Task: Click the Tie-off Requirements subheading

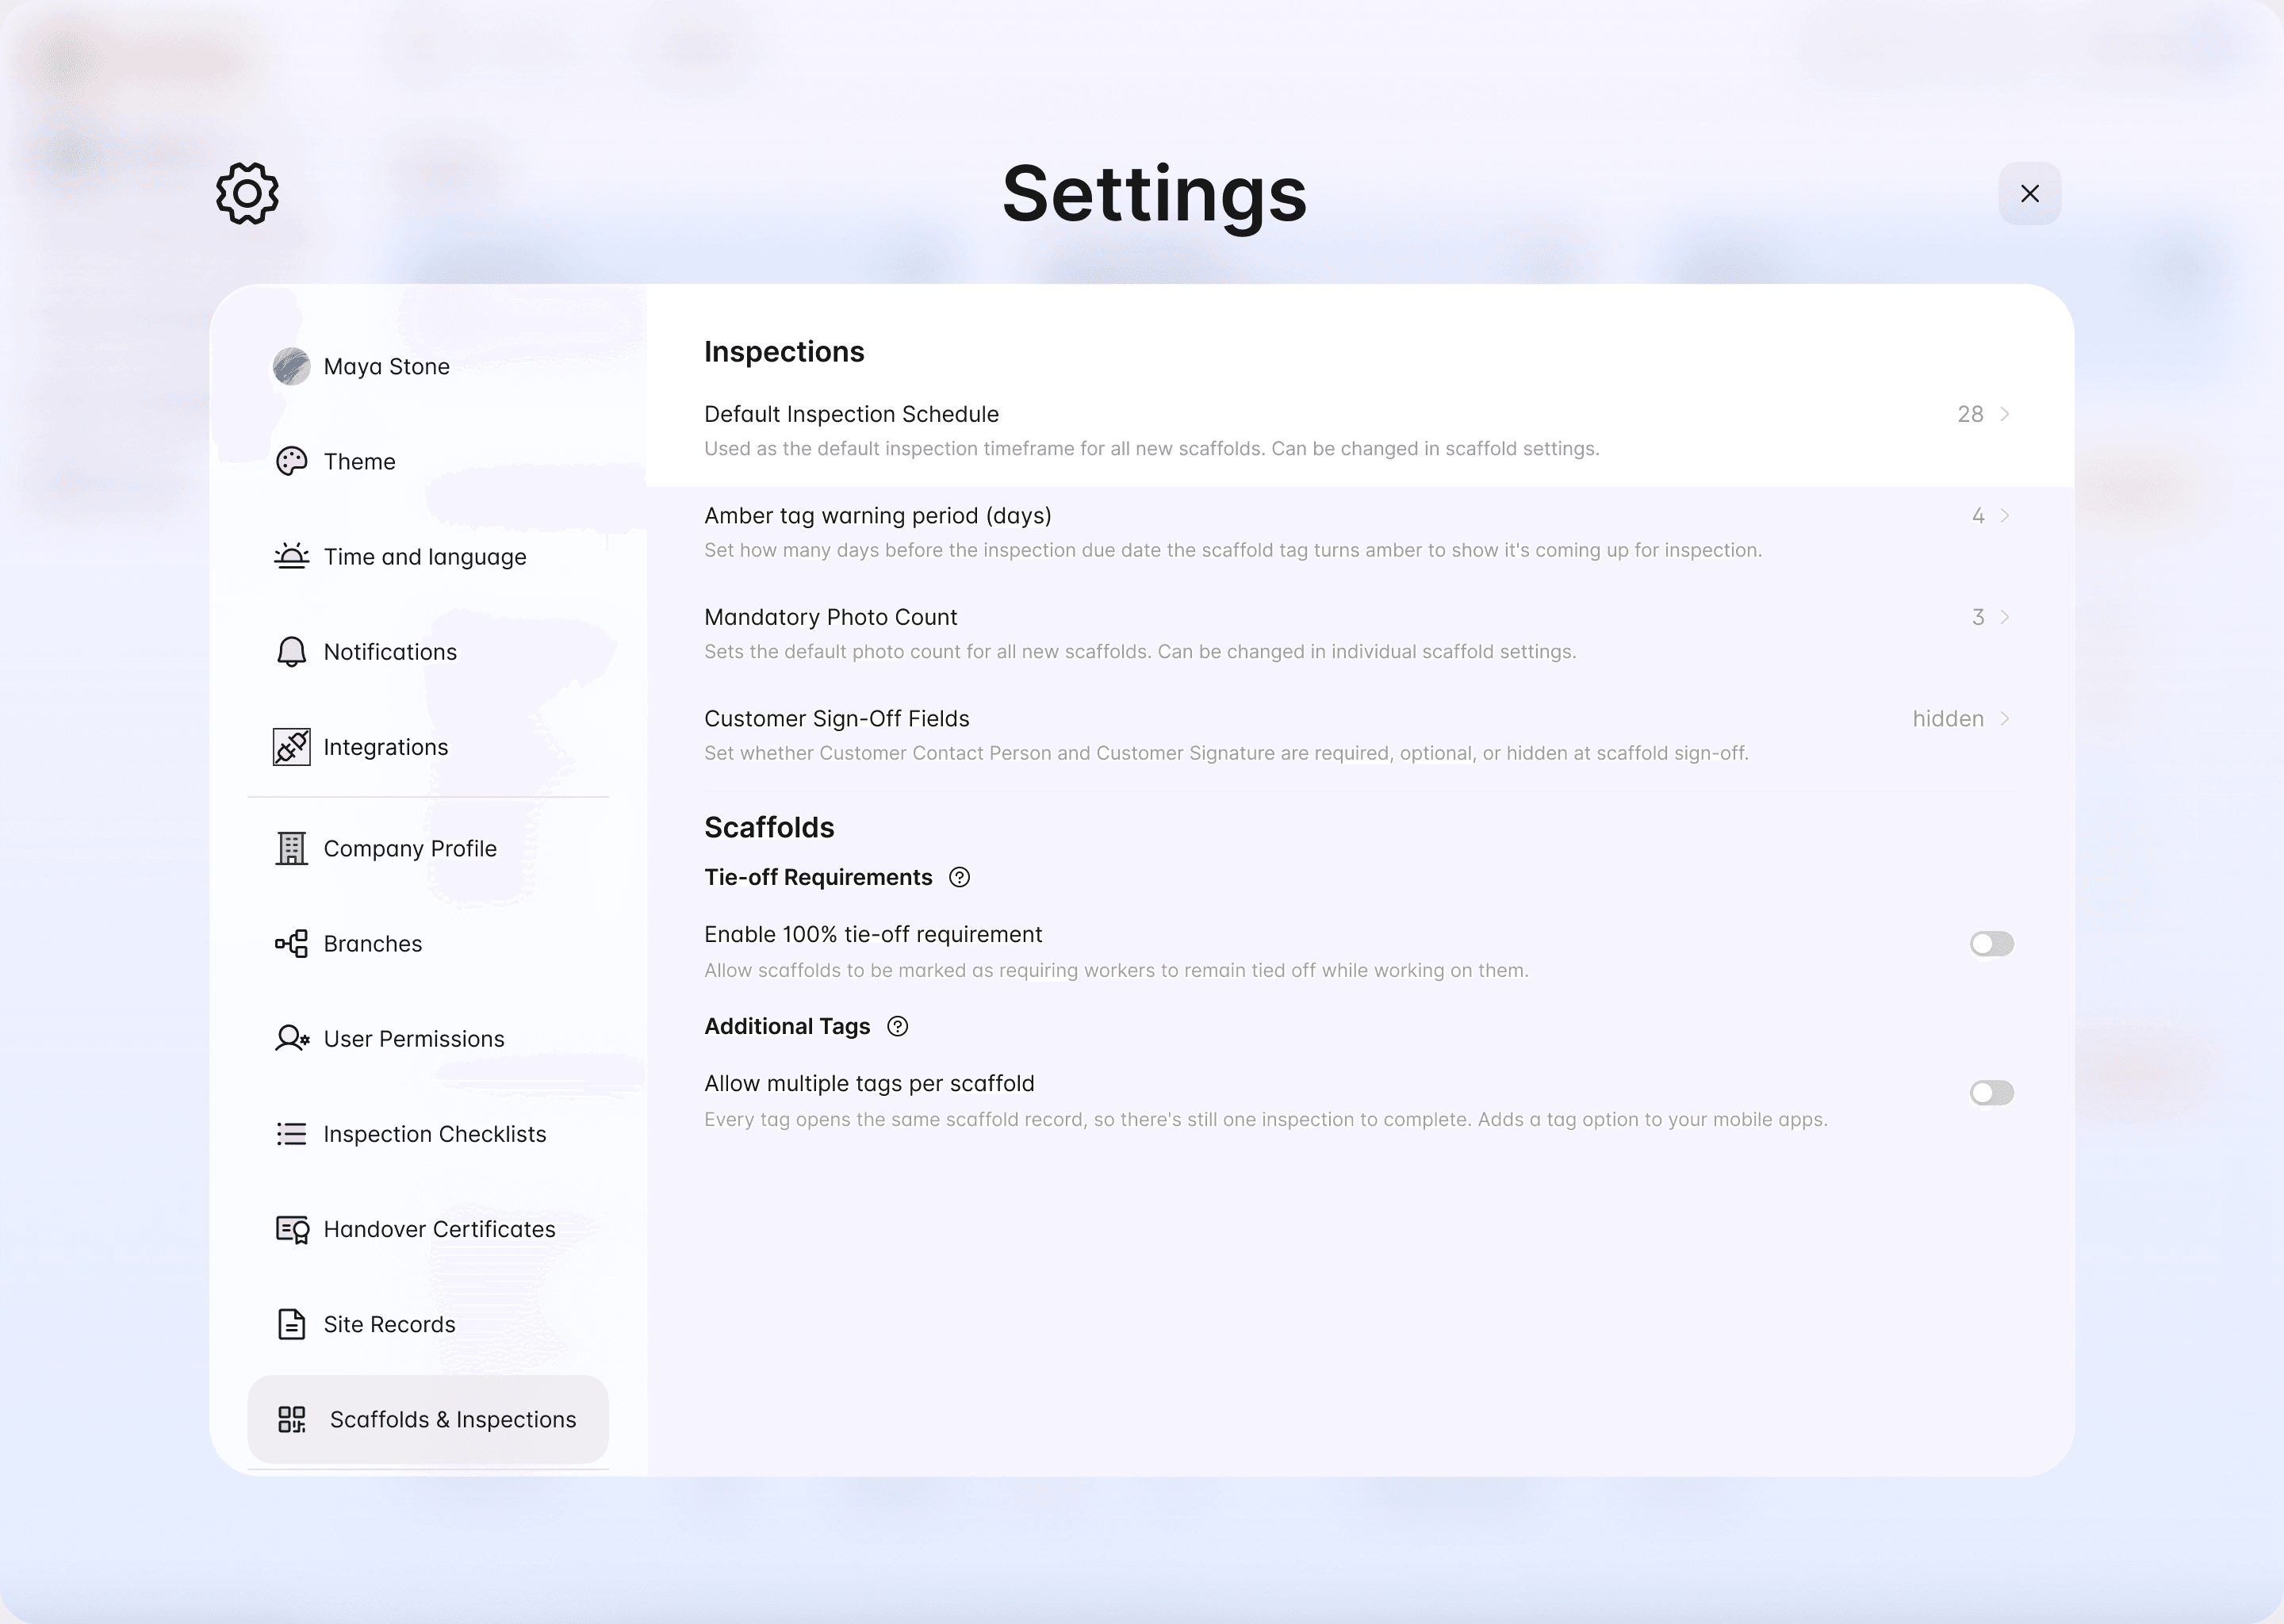Action: pyautogui.click(x=818, y=877)
